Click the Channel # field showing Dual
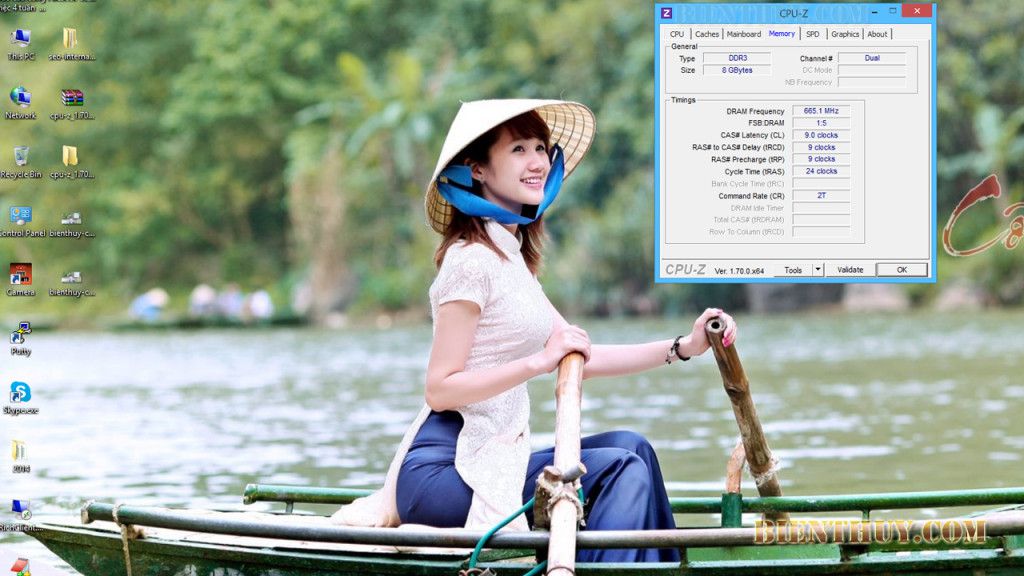Image resolution: width=1024 pixels, height=576 pixels. (872, 58)
